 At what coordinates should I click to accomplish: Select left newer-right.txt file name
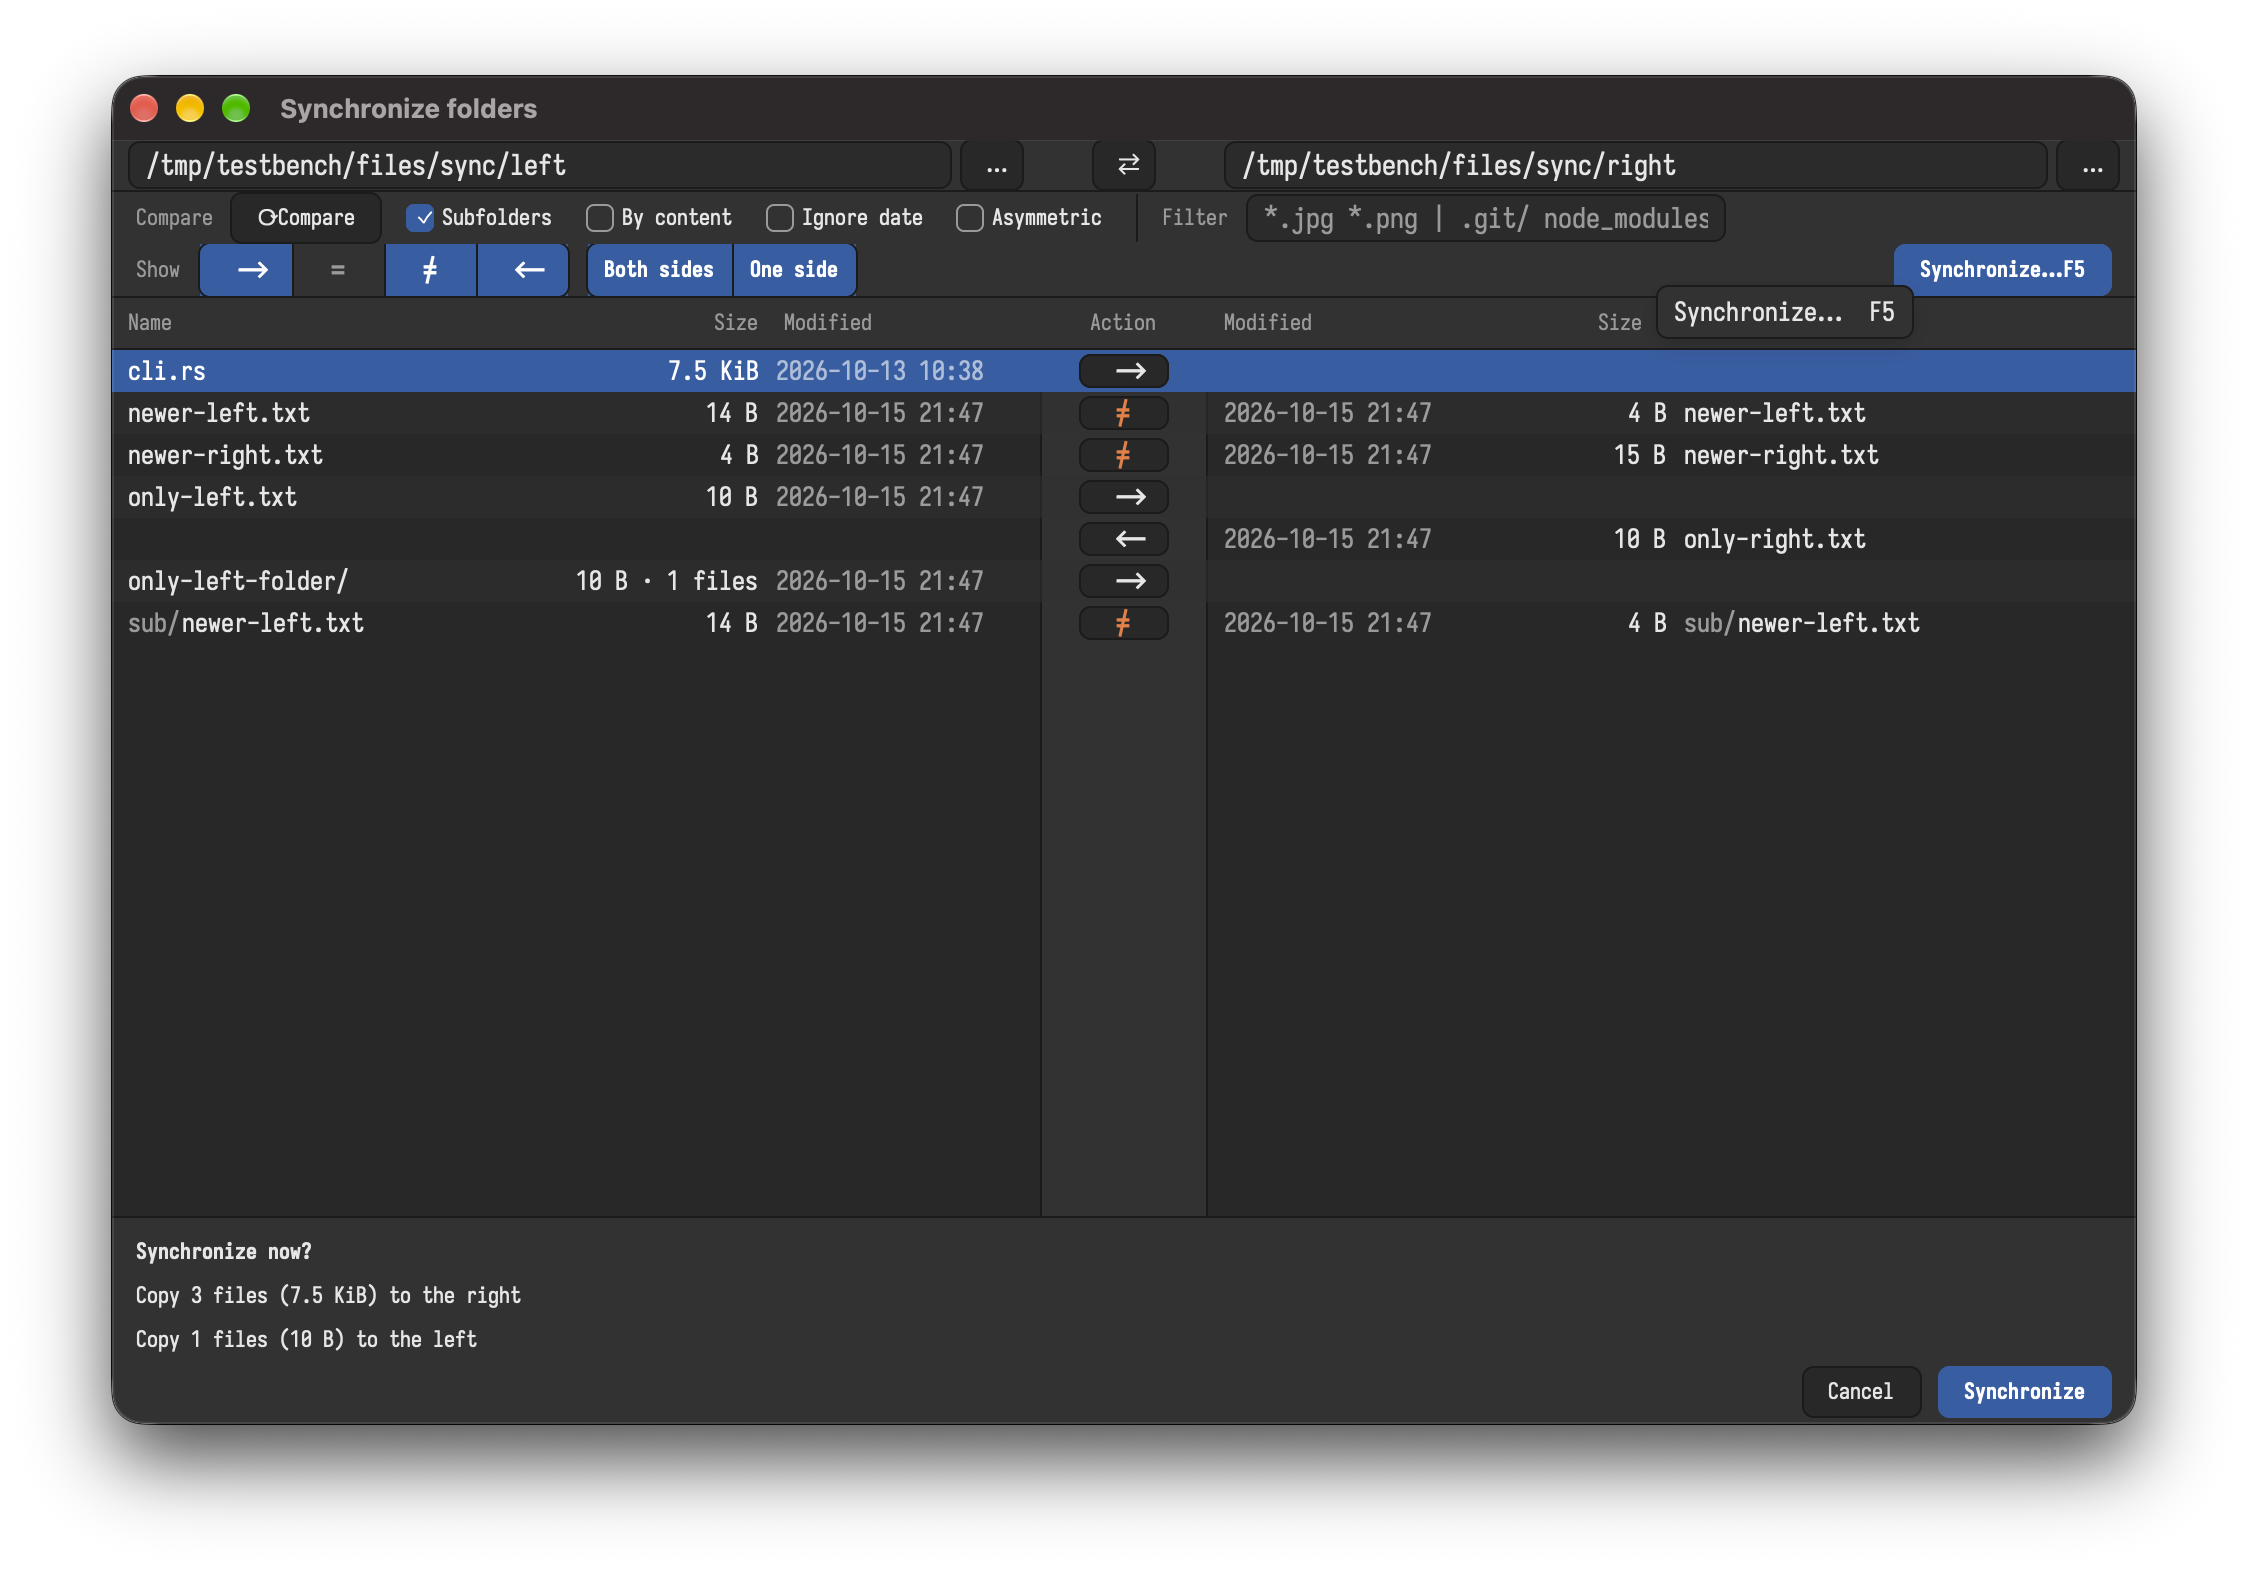pyautogui.click(x=225, y=455)
